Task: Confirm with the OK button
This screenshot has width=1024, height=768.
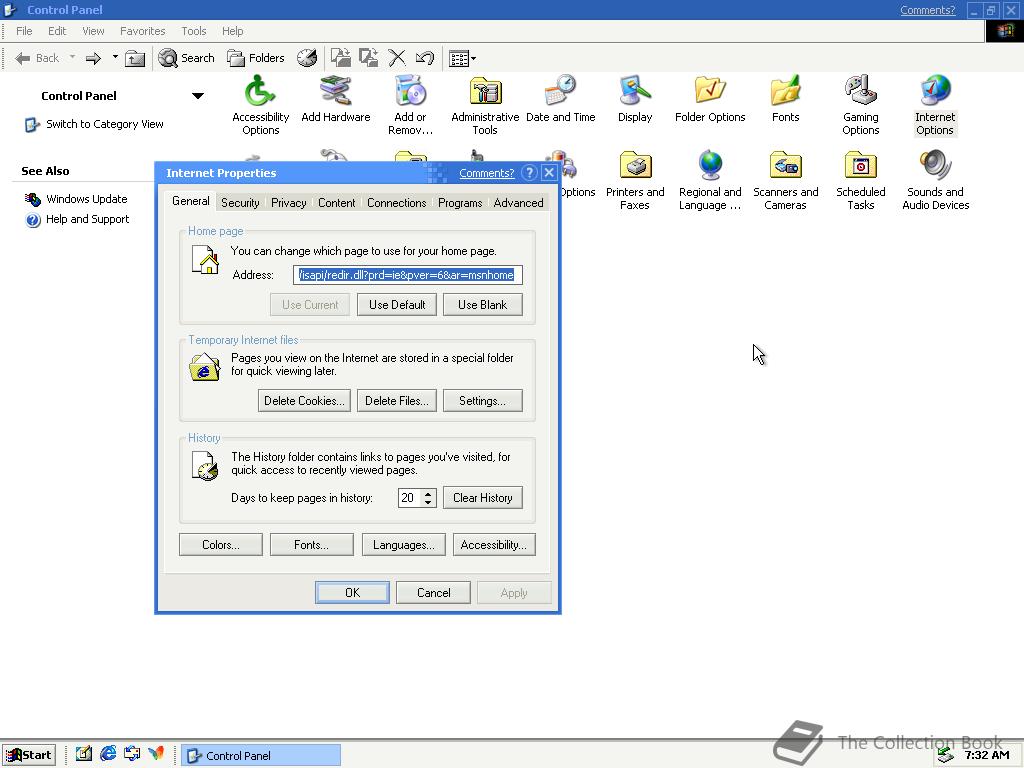Action: 353,592
